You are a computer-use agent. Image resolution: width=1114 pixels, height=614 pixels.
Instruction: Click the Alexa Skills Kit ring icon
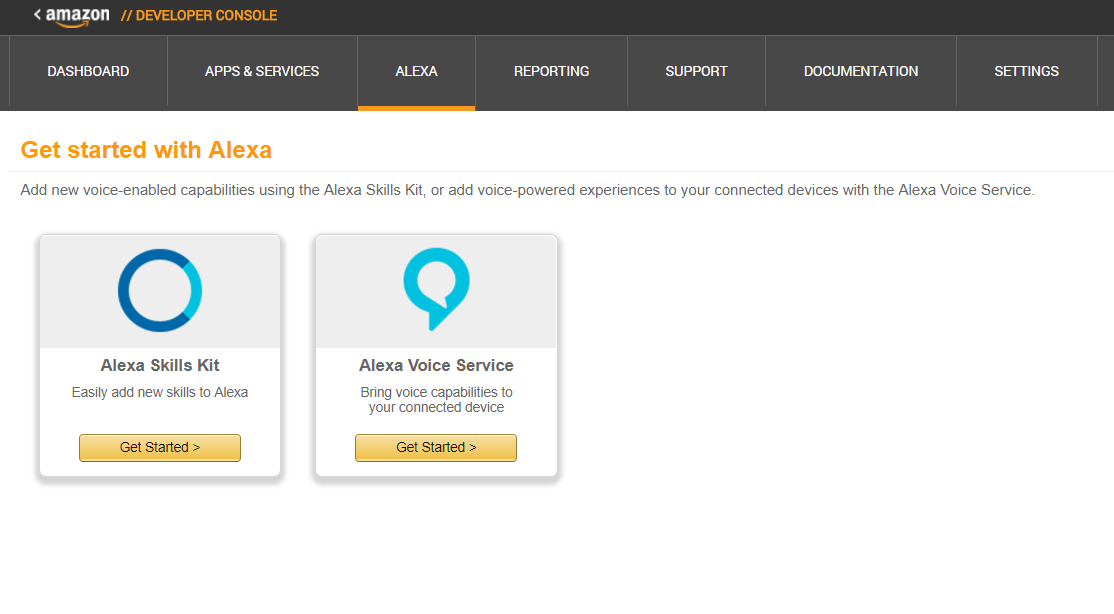(160, 290)
